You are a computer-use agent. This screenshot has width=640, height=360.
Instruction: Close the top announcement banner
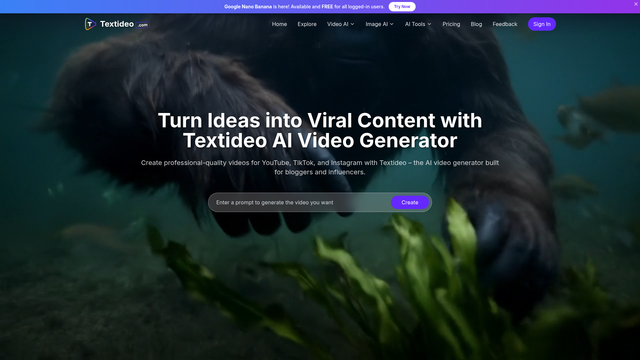click(636, 4)
